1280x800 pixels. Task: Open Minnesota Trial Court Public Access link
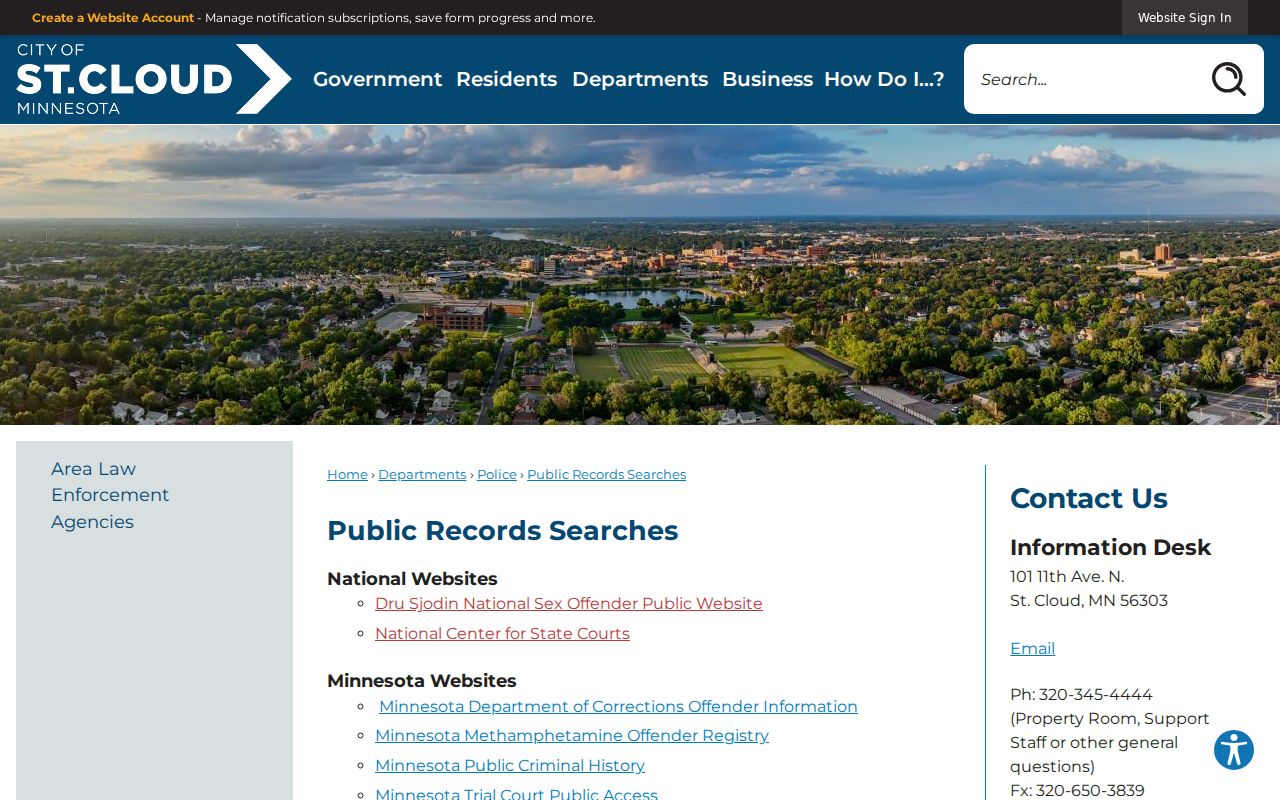click(516, 794)
